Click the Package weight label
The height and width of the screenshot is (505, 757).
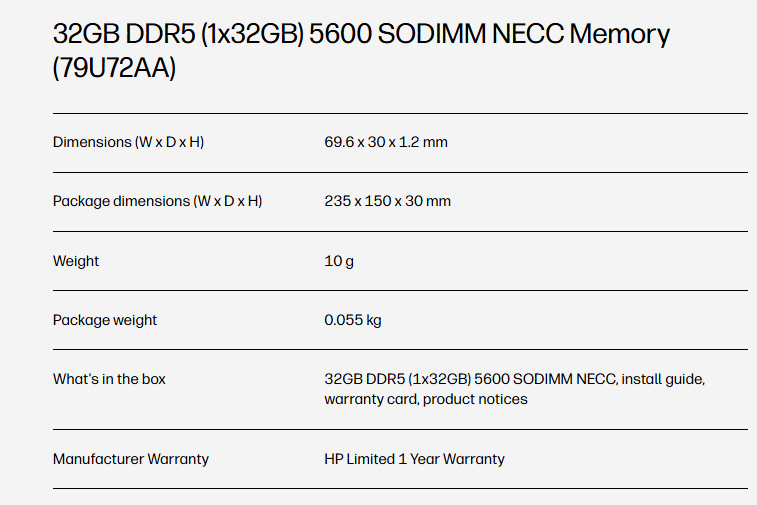click(105, 320)
